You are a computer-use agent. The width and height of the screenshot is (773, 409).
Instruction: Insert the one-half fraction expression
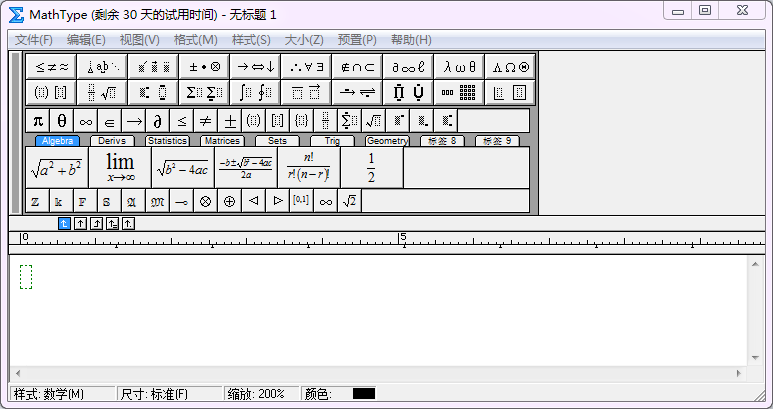(371, 168)
